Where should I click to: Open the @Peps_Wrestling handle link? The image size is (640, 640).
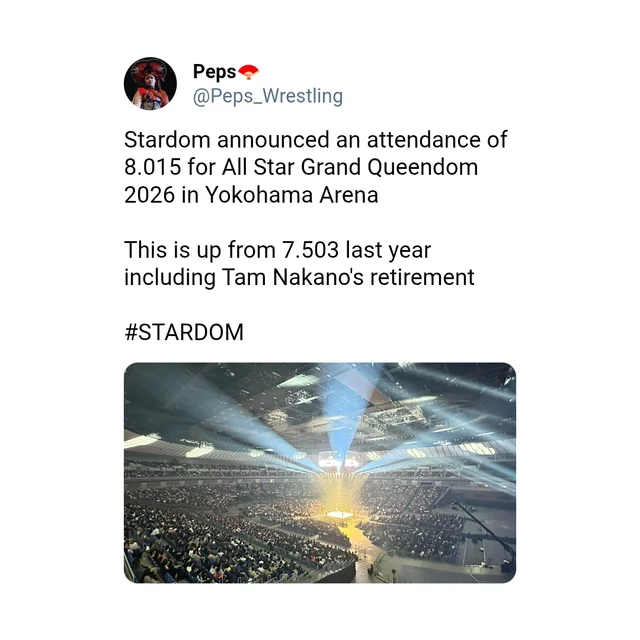click(x=267, y=96)
